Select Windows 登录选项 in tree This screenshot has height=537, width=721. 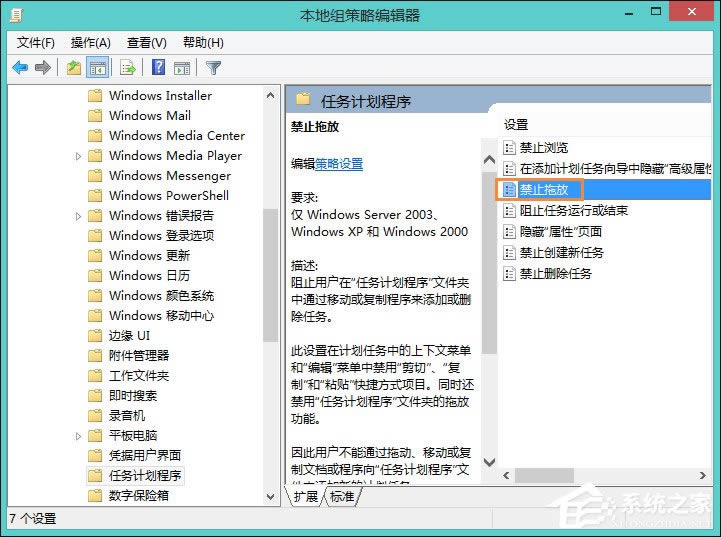(x=161, y=236)
